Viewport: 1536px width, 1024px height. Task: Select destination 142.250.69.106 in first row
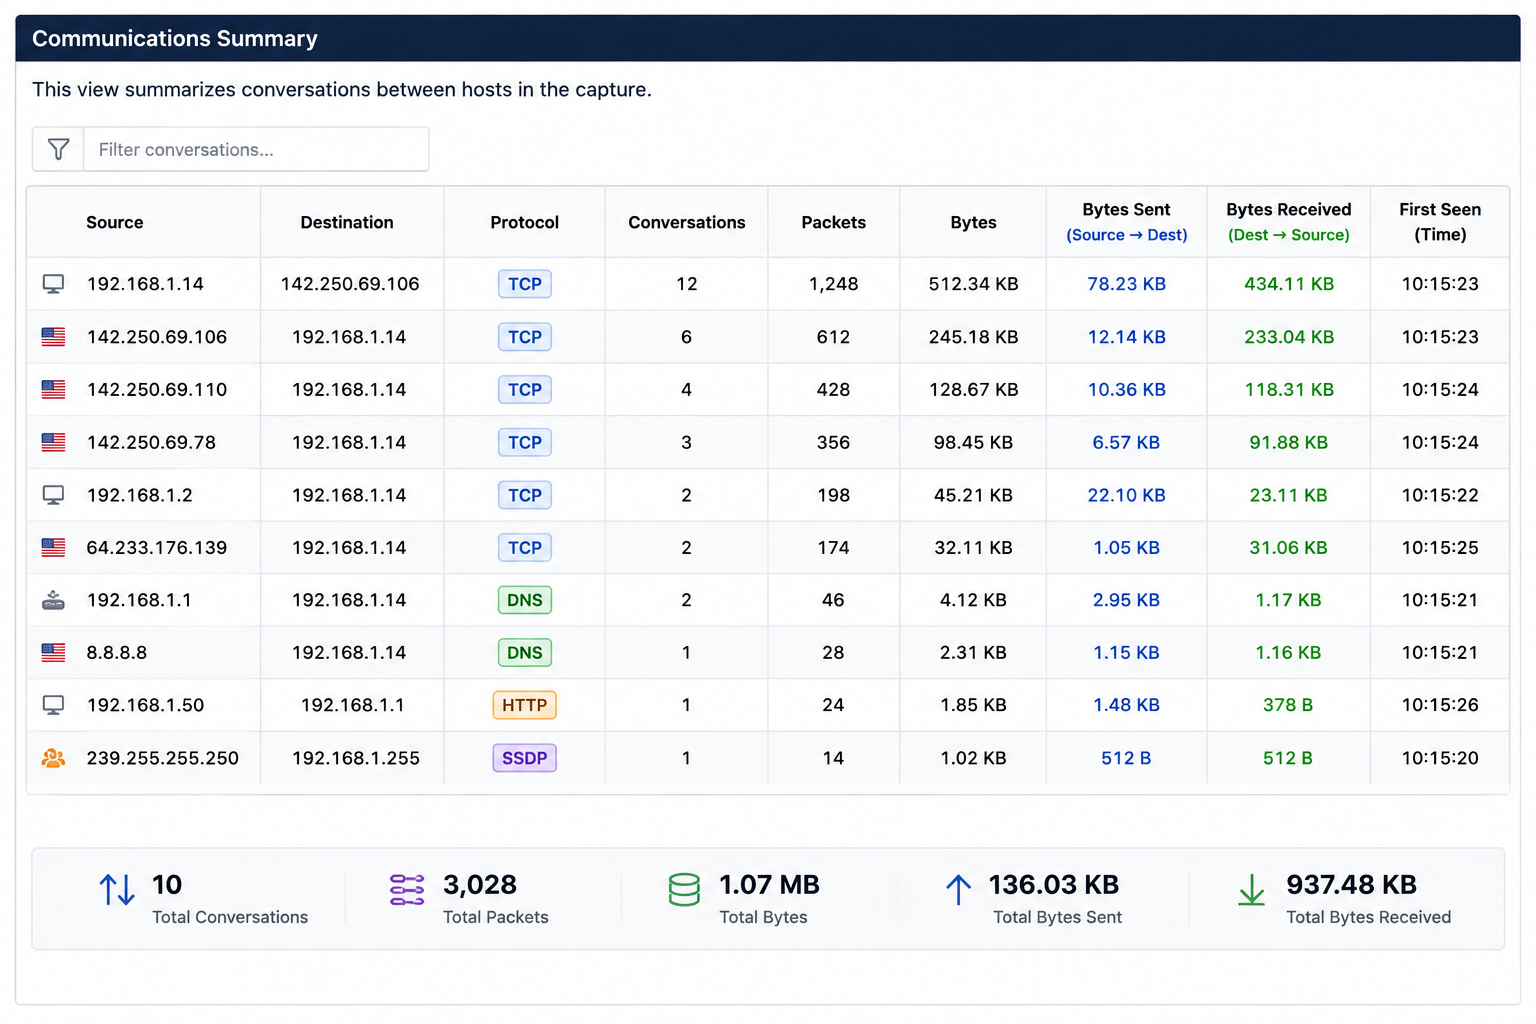click(350, 284)
